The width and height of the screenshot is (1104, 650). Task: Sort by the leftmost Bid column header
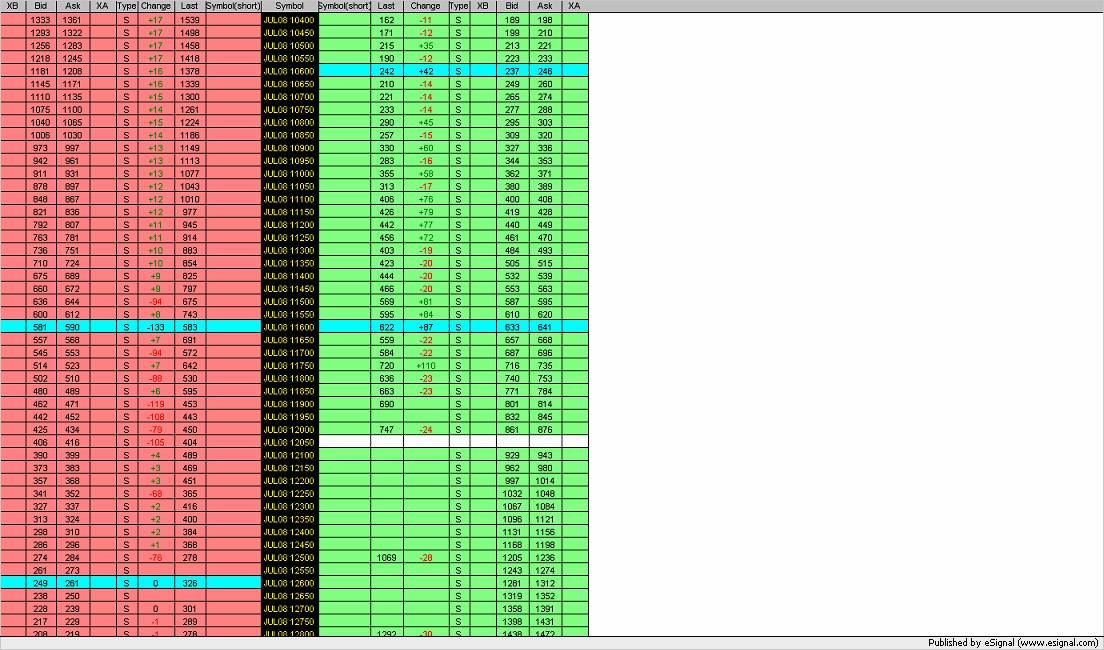click(40, 6)
